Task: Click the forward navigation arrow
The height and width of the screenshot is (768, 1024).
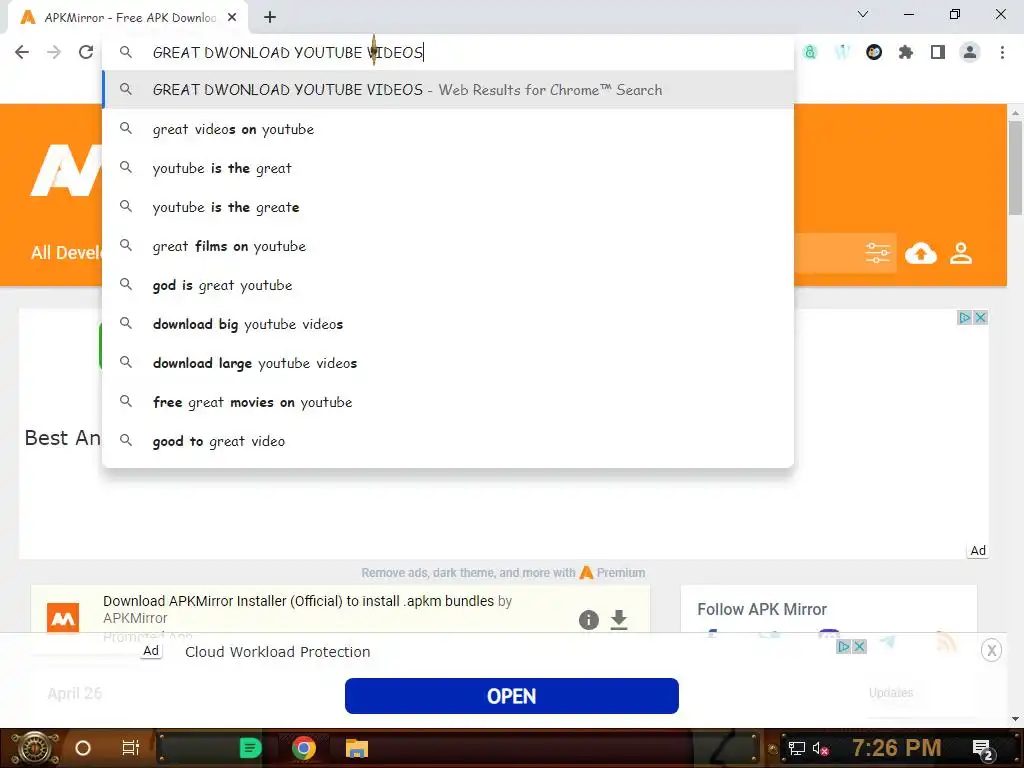Action: (54, 52)
